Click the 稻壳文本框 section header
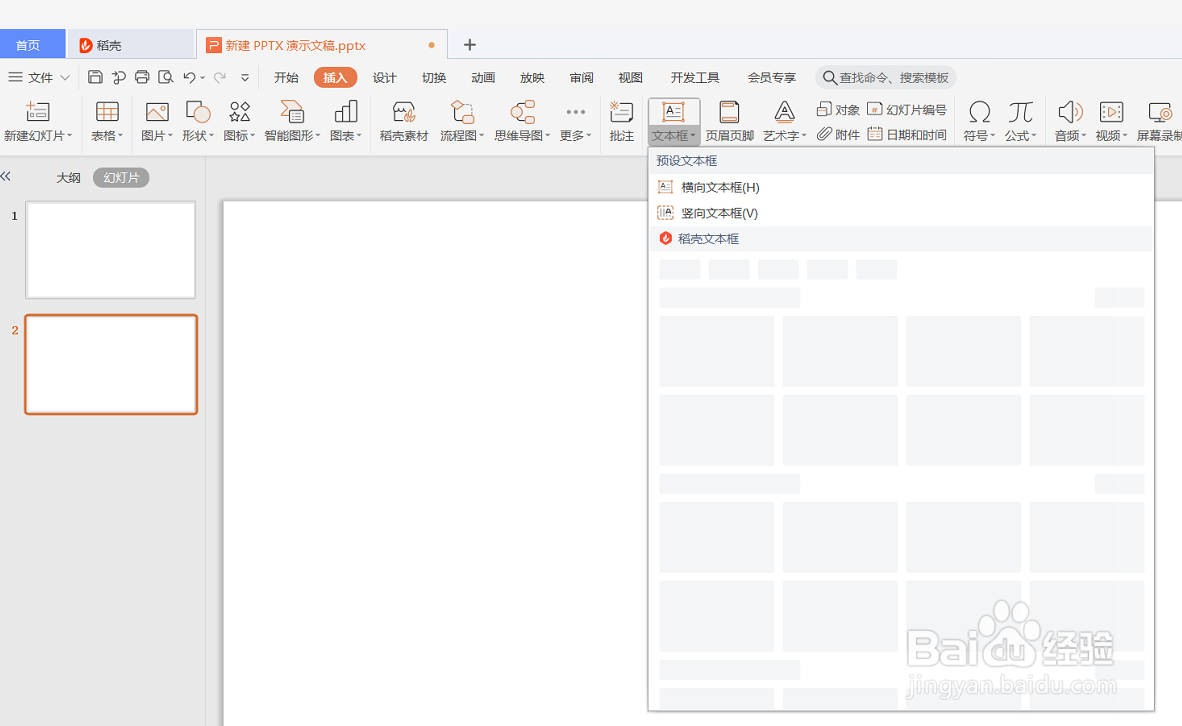 [901, 238]
